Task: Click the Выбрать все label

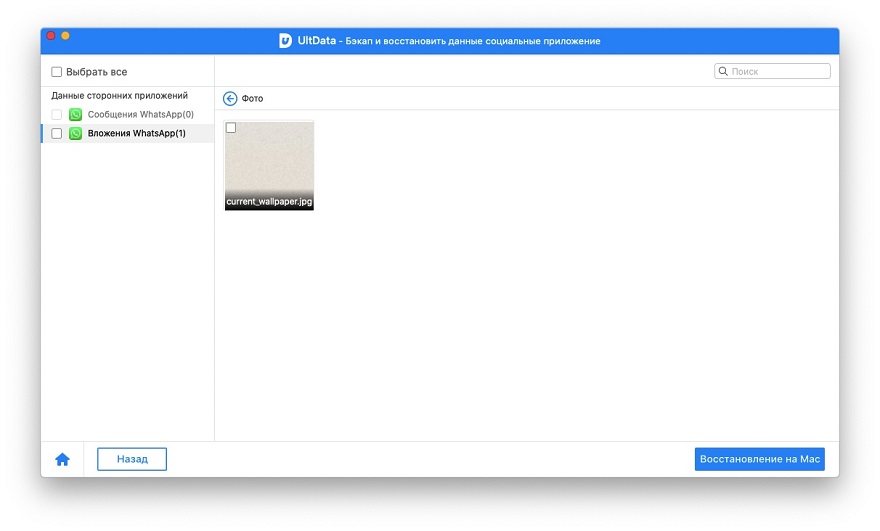Action: coord(97,72)
